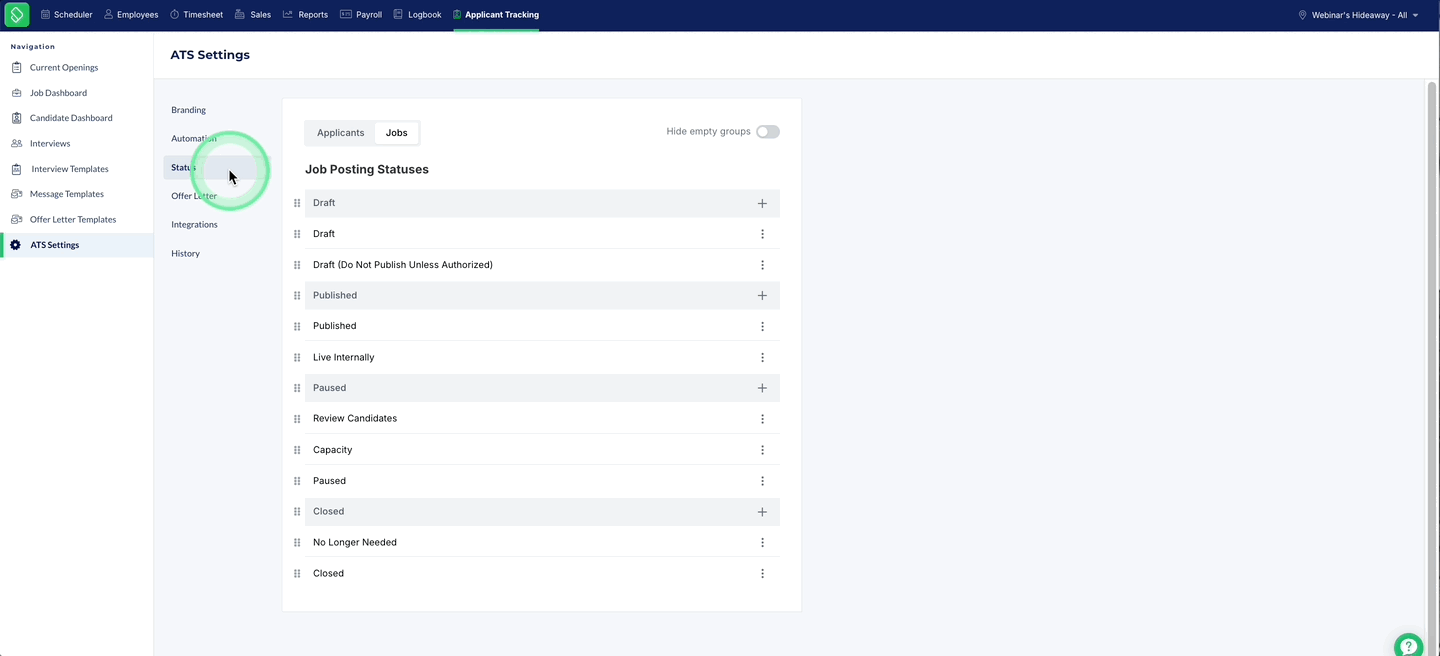Click the drag handle of the Published group header
The width and height of the screenshot is (1440, 656).
[297, 295]
